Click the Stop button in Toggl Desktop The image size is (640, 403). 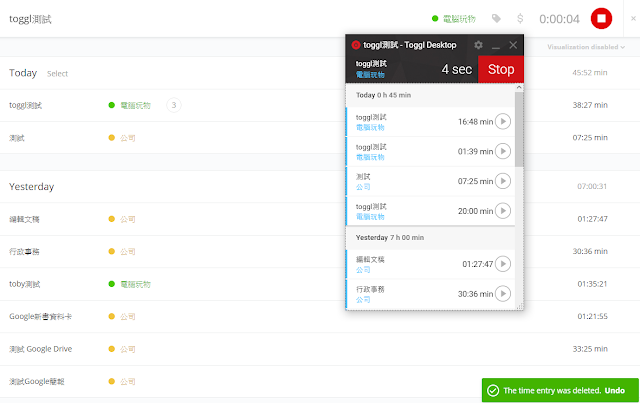[501, 69]
